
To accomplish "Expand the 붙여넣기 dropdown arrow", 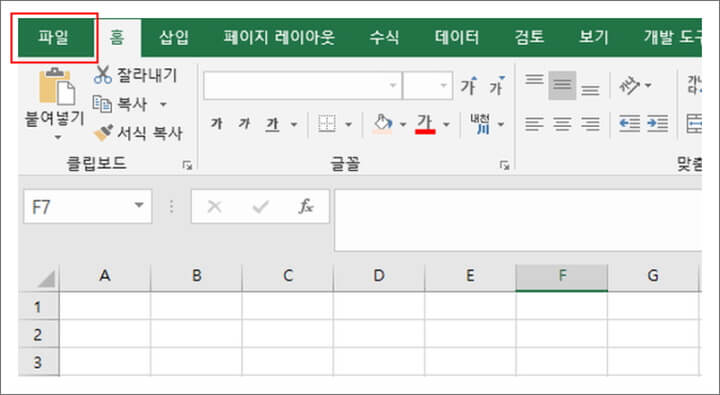I will pyautogui.click(x=57, y=137).
